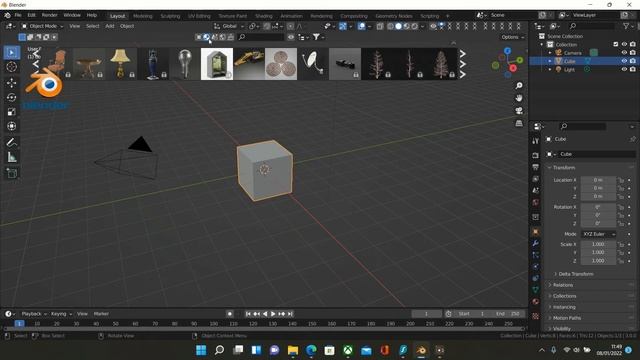
Task: Toggle snapping magnet icon
Action: (x=266, y=26)
